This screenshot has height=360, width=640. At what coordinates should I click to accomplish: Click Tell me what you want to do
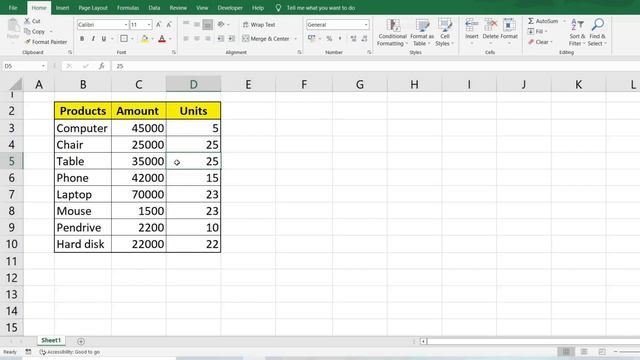321,8
